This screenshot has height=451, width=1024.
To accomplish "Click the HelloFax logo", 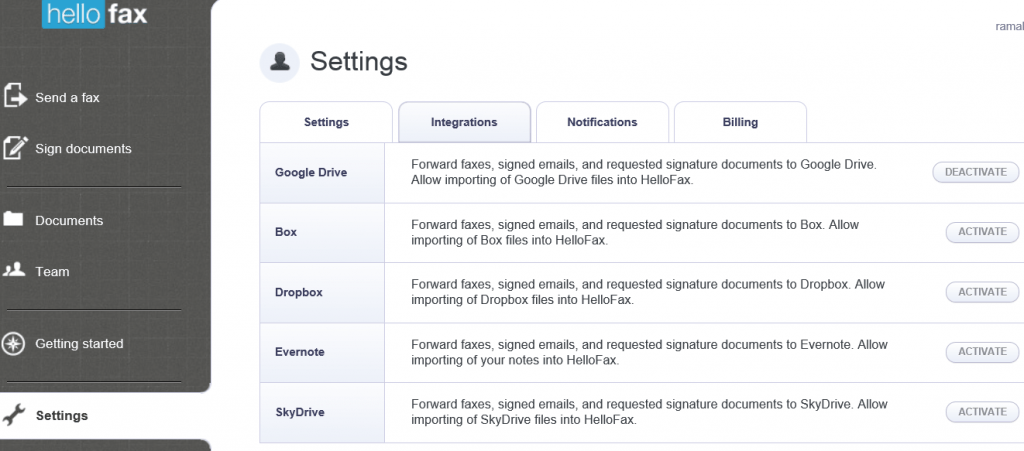I will click(95, 14).
